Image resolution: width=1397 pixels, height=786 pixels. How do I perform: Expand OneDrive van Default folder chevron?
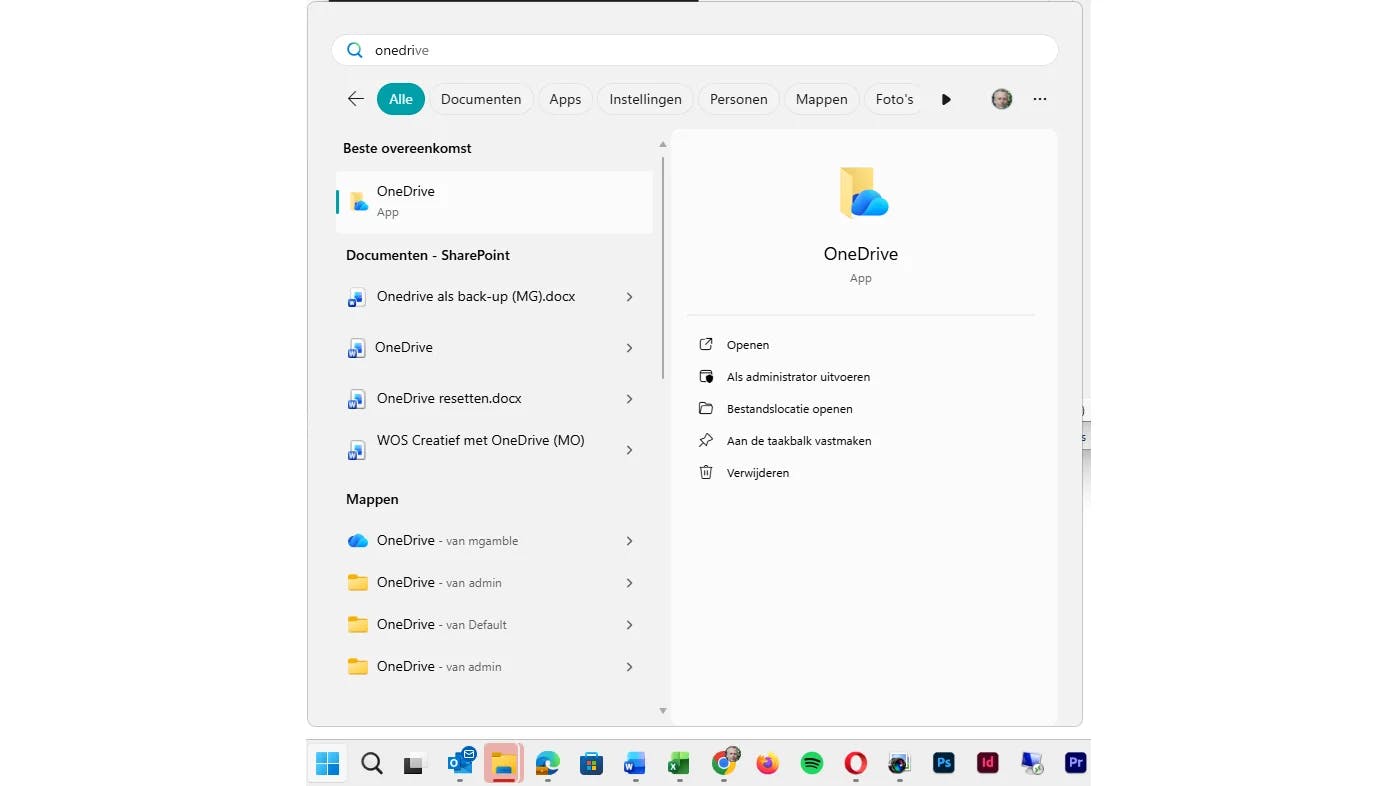[x=629, y=625]
